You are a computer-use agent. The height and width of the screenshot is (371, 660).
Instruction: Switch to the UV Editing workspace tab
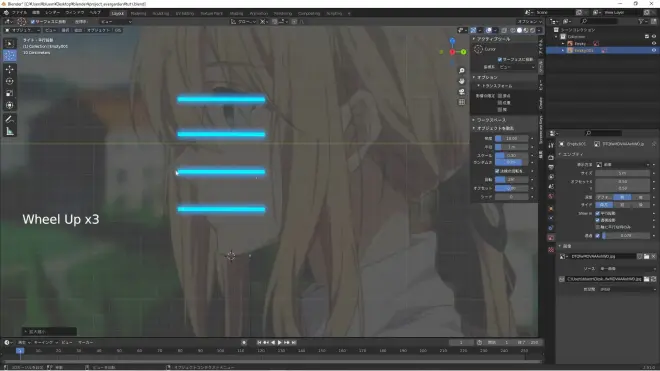point(185,13)
